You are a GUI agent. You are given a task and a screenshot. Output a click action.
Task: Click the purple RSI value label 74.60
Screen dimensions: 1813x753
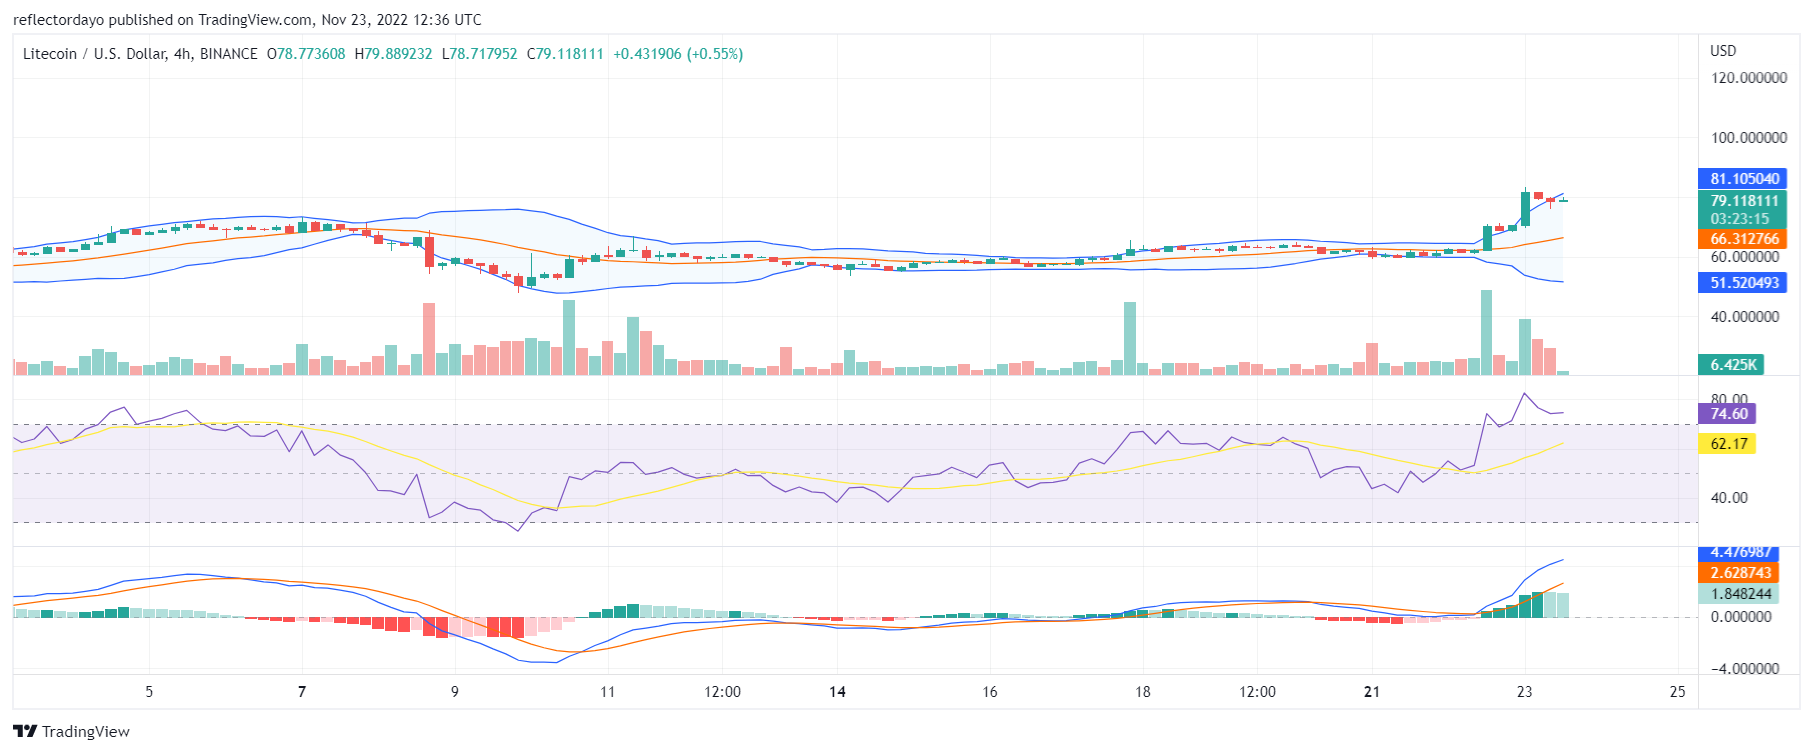coord(1727,414)
